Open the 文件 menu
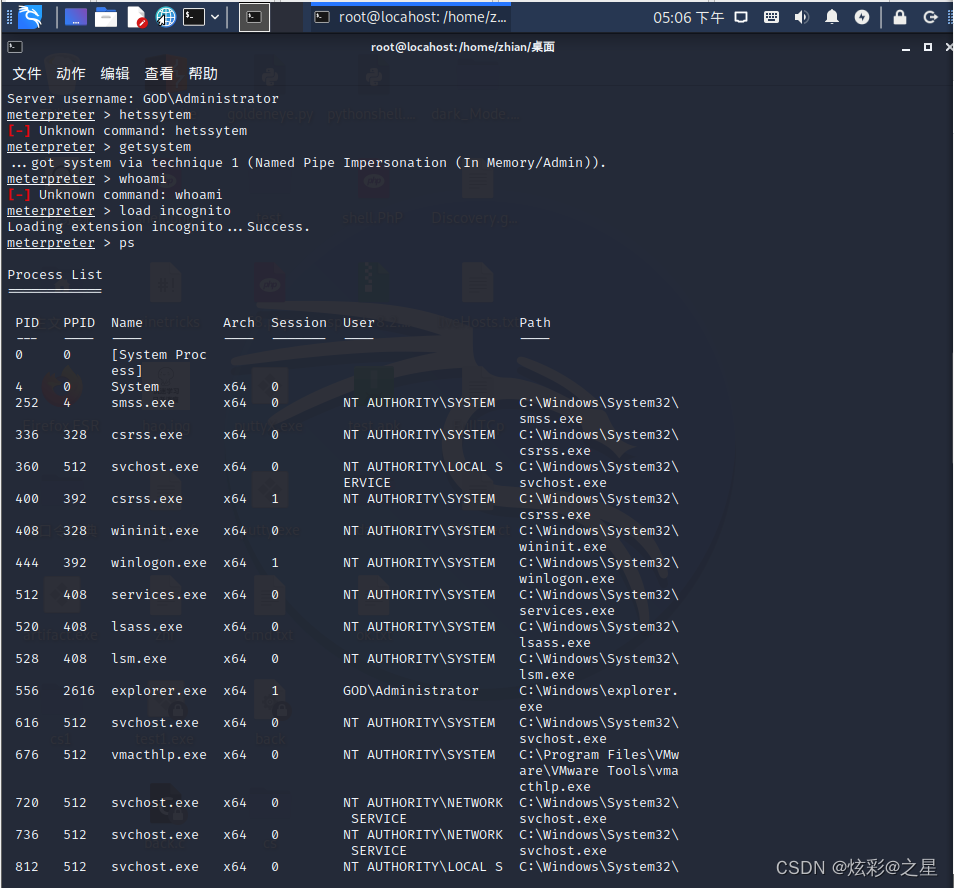Viewport: 954px width, 888px height. tap(27, 74)
